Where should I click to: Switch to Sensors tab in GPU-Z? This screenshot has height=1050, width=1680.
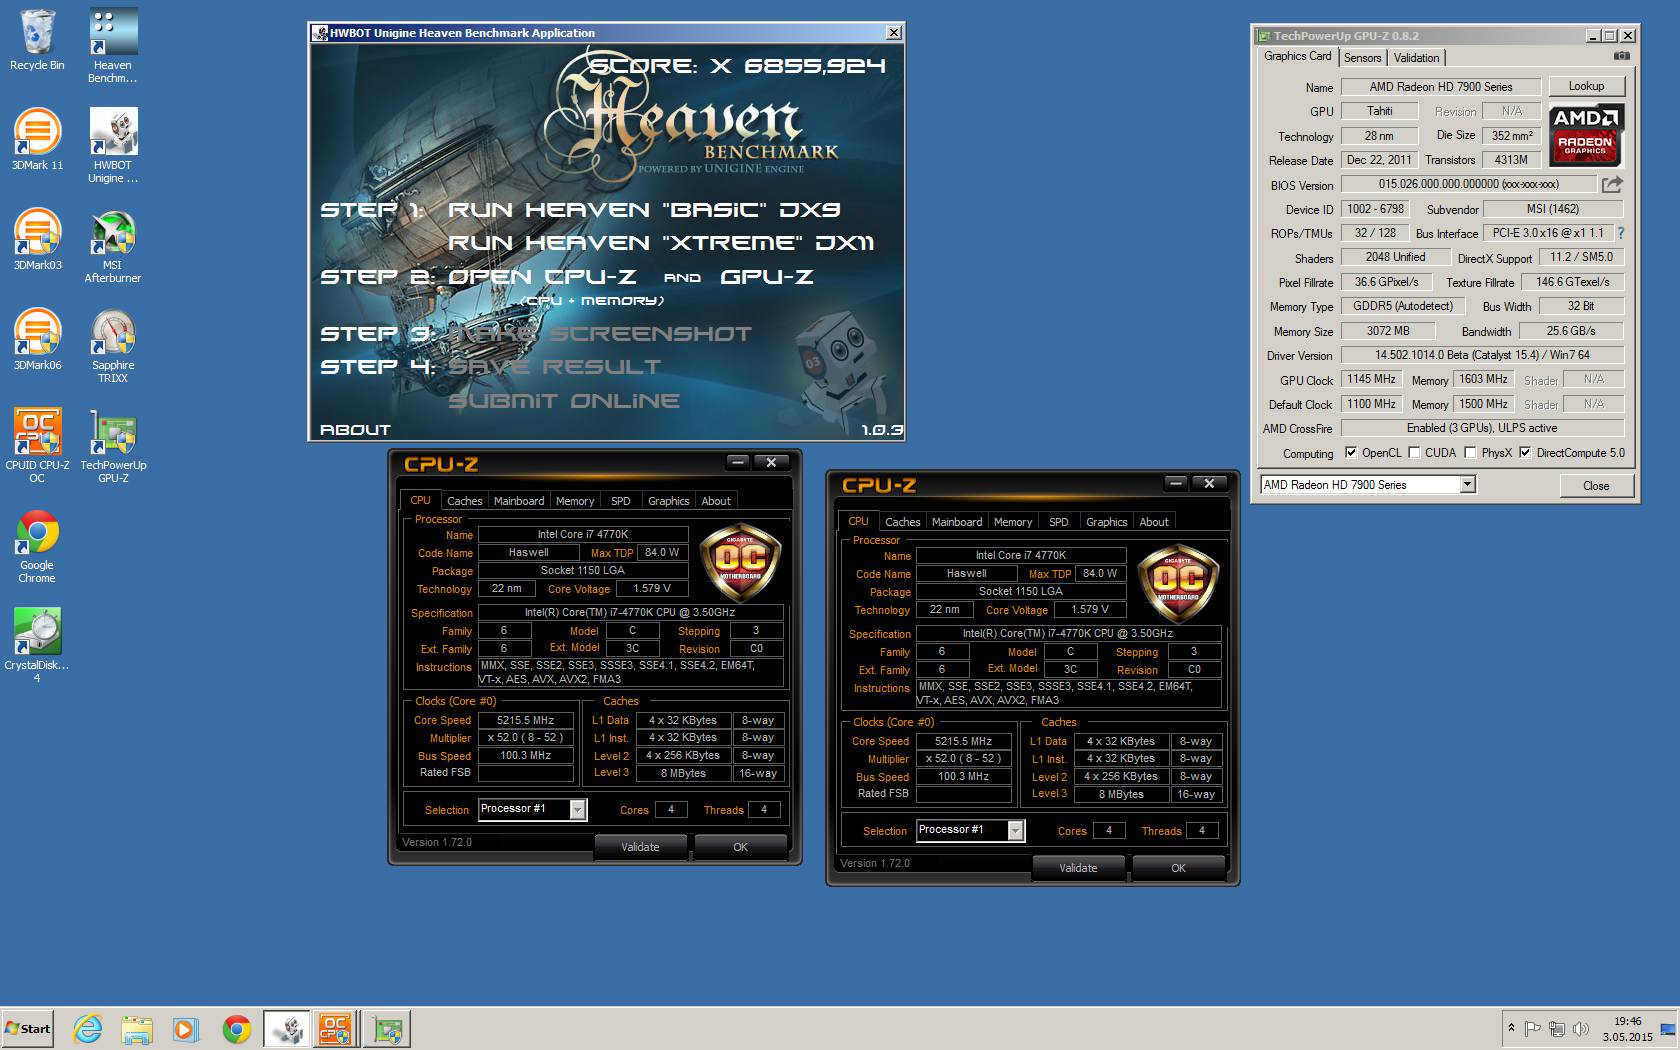click(x=1362, y=58)
